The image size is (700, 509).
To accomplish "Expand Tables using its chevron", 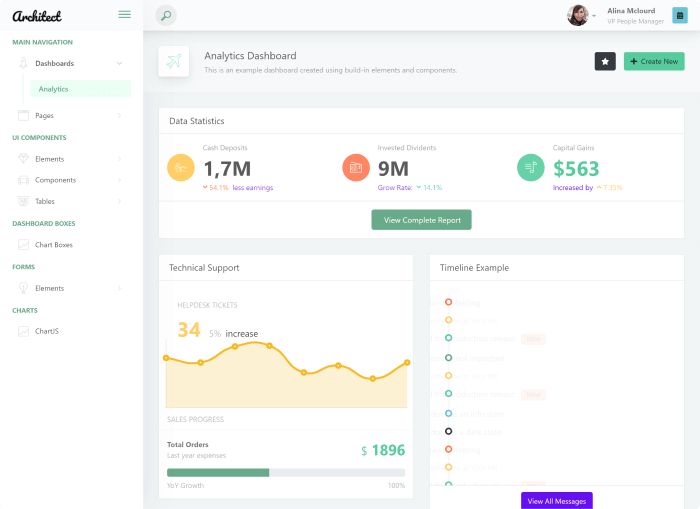I will tap(119, 201).
